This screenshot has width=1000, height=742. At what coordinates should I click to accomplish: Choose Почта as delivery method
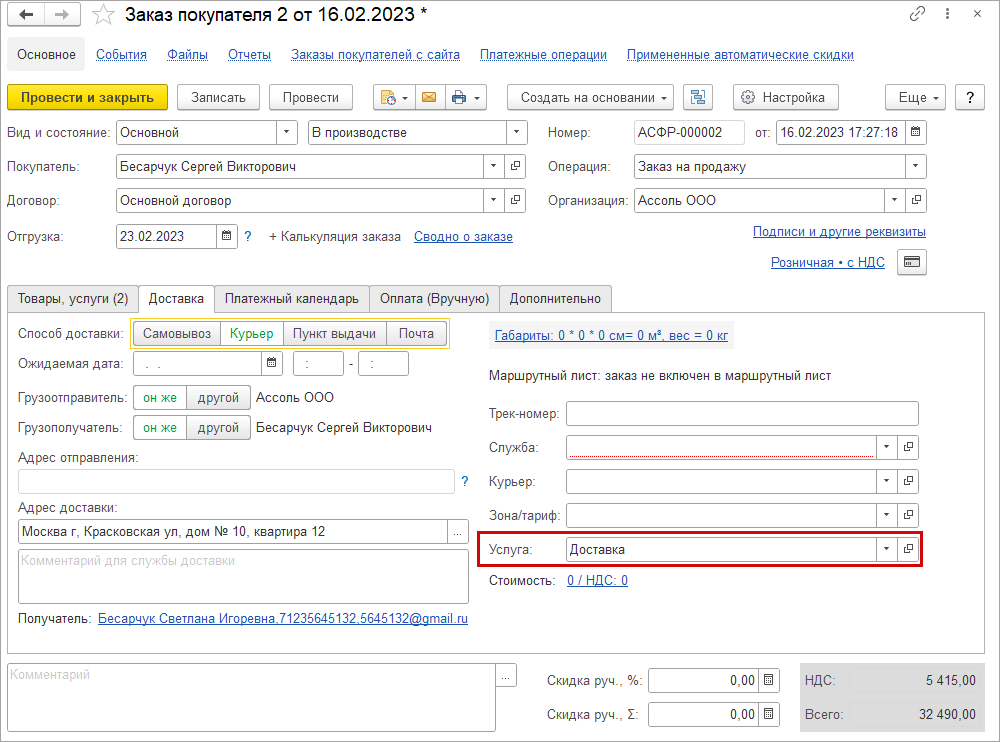pyautogui.click(x=416, y=334)
